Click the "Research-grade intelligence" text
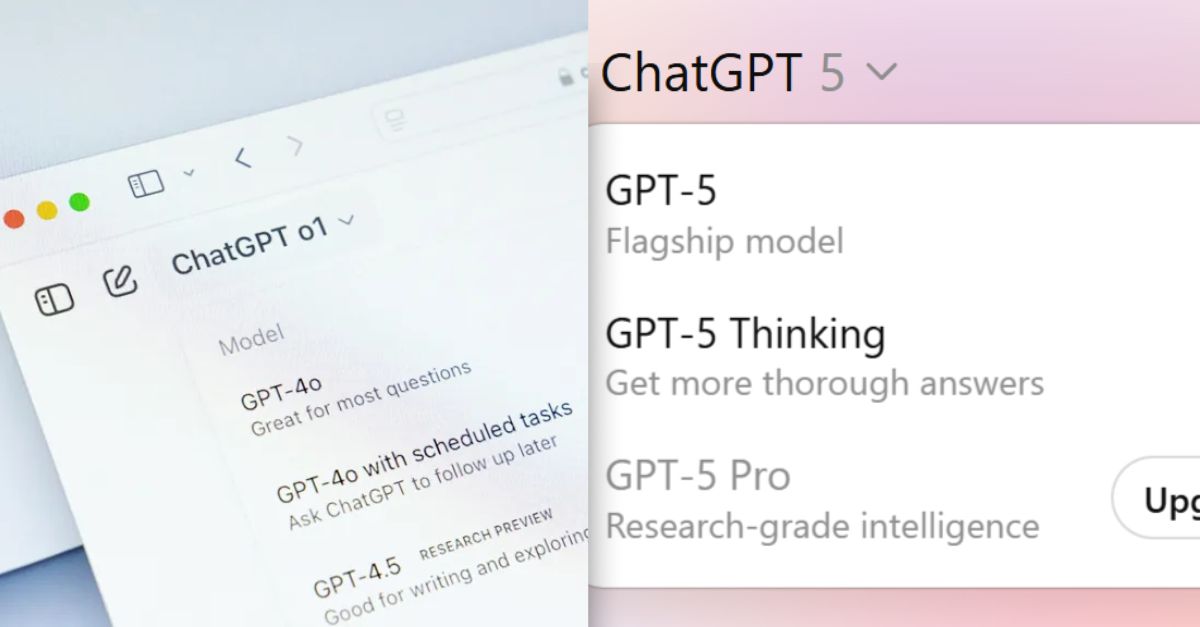Image resolution: width=1200 pixels, height=627 pixels. click(823, 525)
